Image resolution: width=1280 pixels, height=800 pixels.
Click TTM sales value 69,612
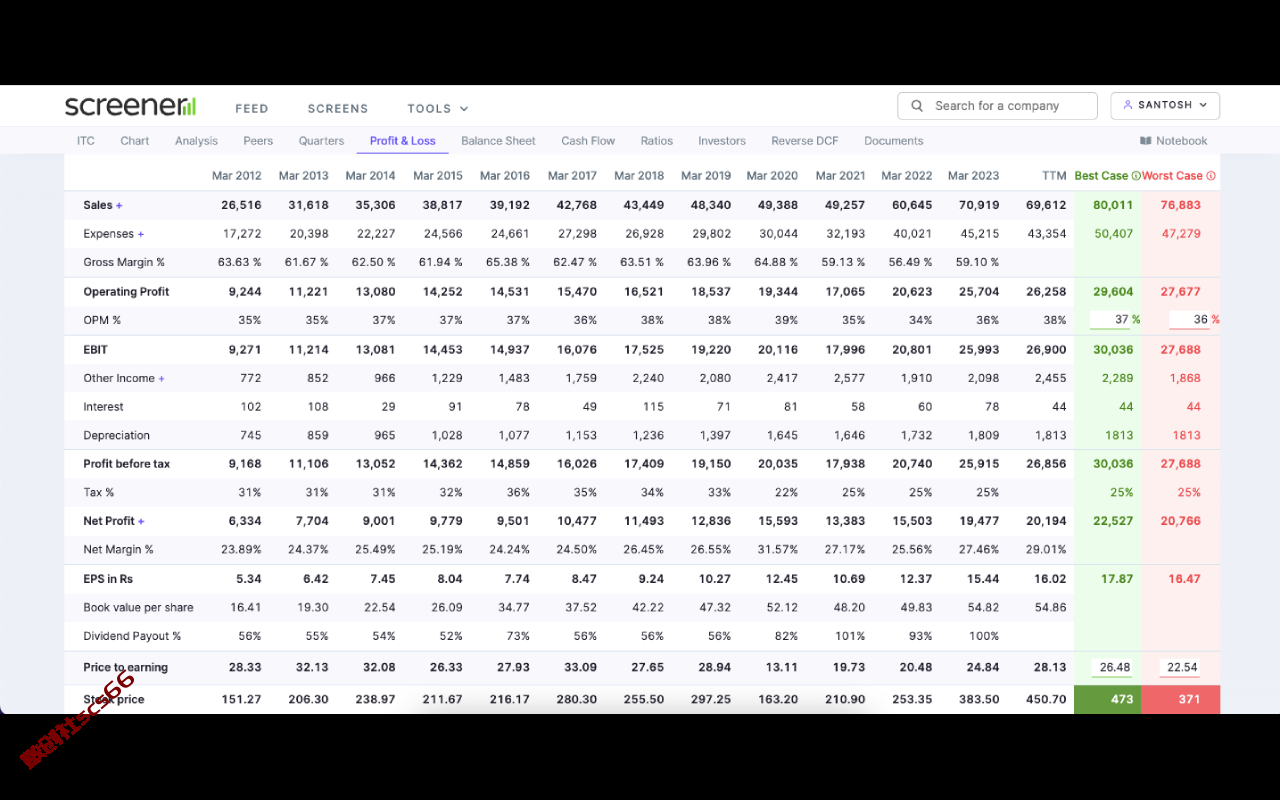1046,205
